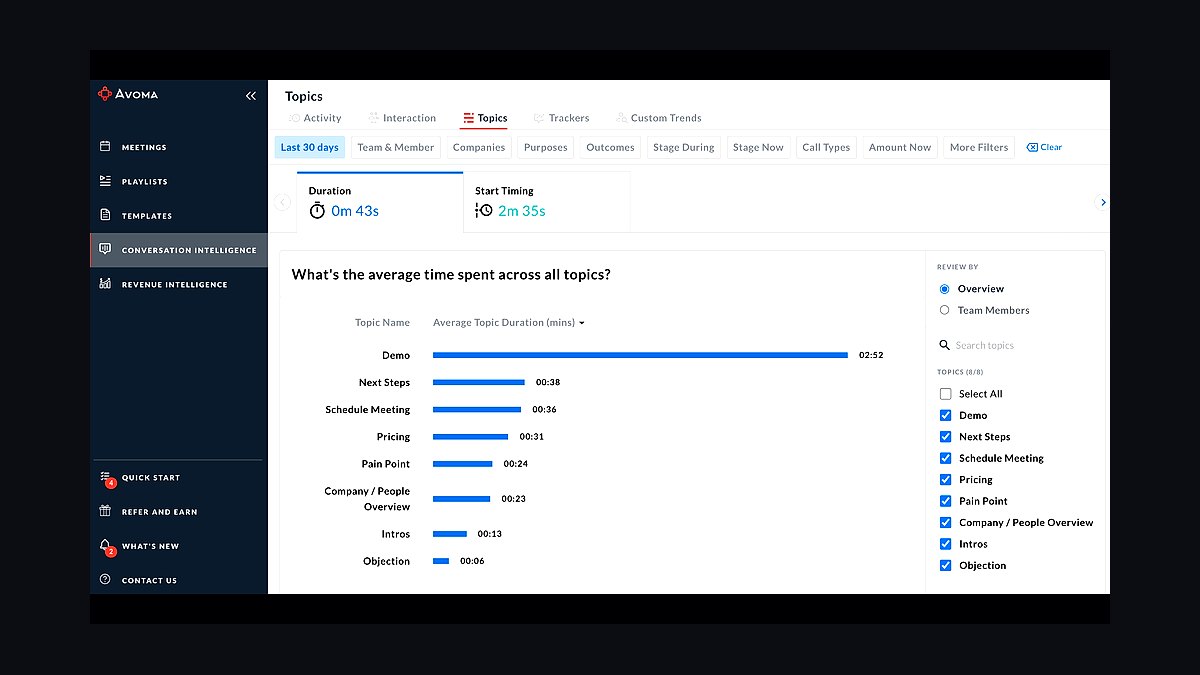
Task: Uncheck the Company / People Overview checkbox
Action: pyautogui.click(x=945, y=523)
